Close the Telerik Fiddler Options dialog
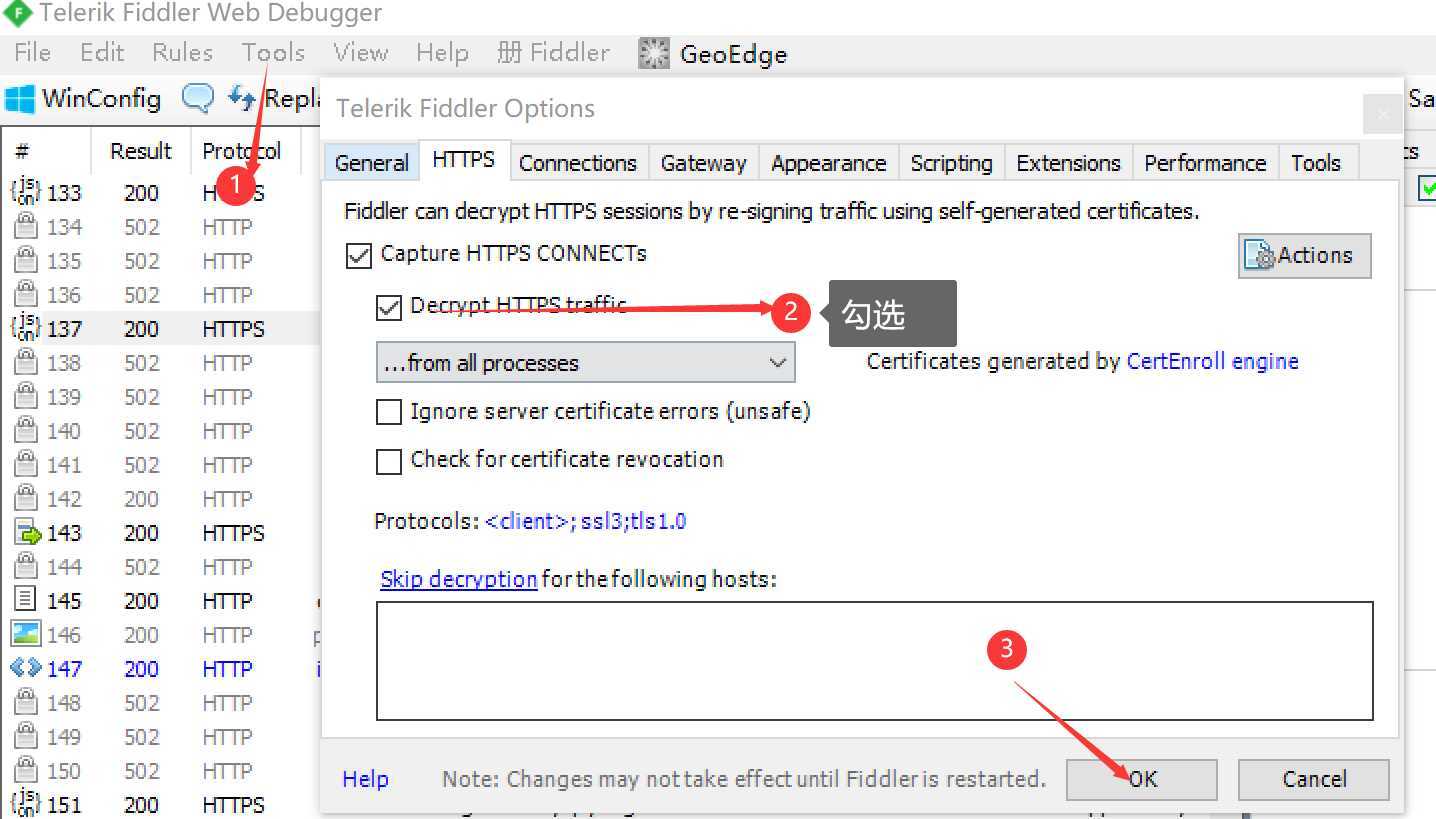Viewport: 1436px width, 819px height. (1383, 115)
